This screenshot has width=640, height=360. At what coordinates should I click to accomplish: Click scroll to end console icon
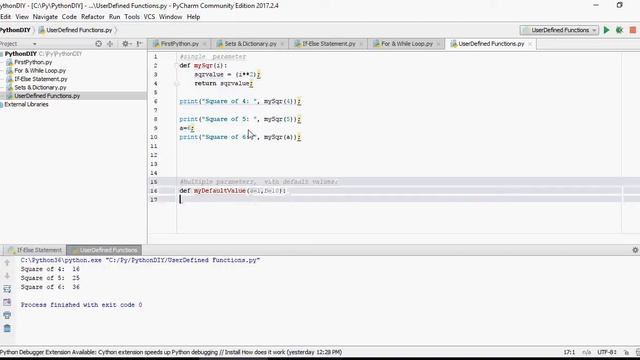pyautogui.click(x=7, y=302)
